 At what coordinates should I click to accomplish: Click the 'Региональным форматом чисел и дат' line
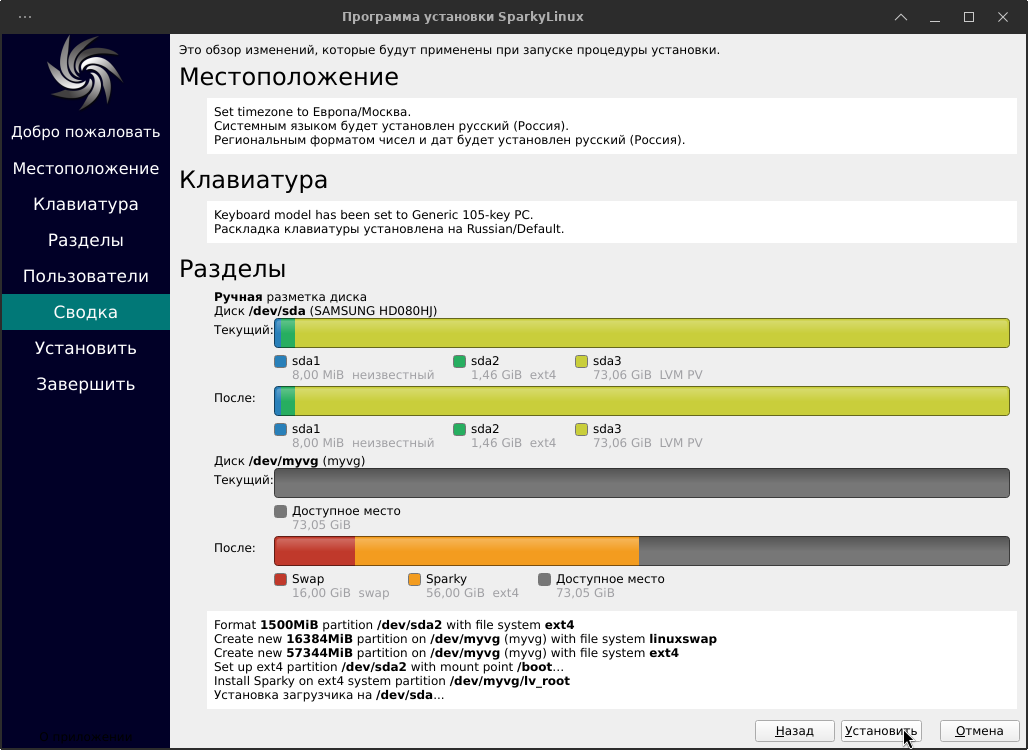click(449, 140)
